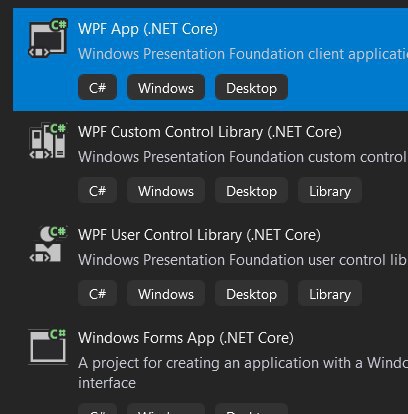Click 'A project for creating an application' description
This screenshot has height=414, width=408.
243,373
